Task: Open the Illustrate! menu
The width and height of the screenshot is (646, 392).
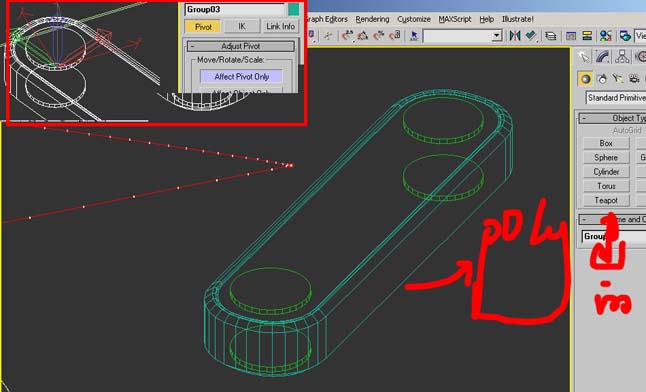Action: click(x=517, y=19)
